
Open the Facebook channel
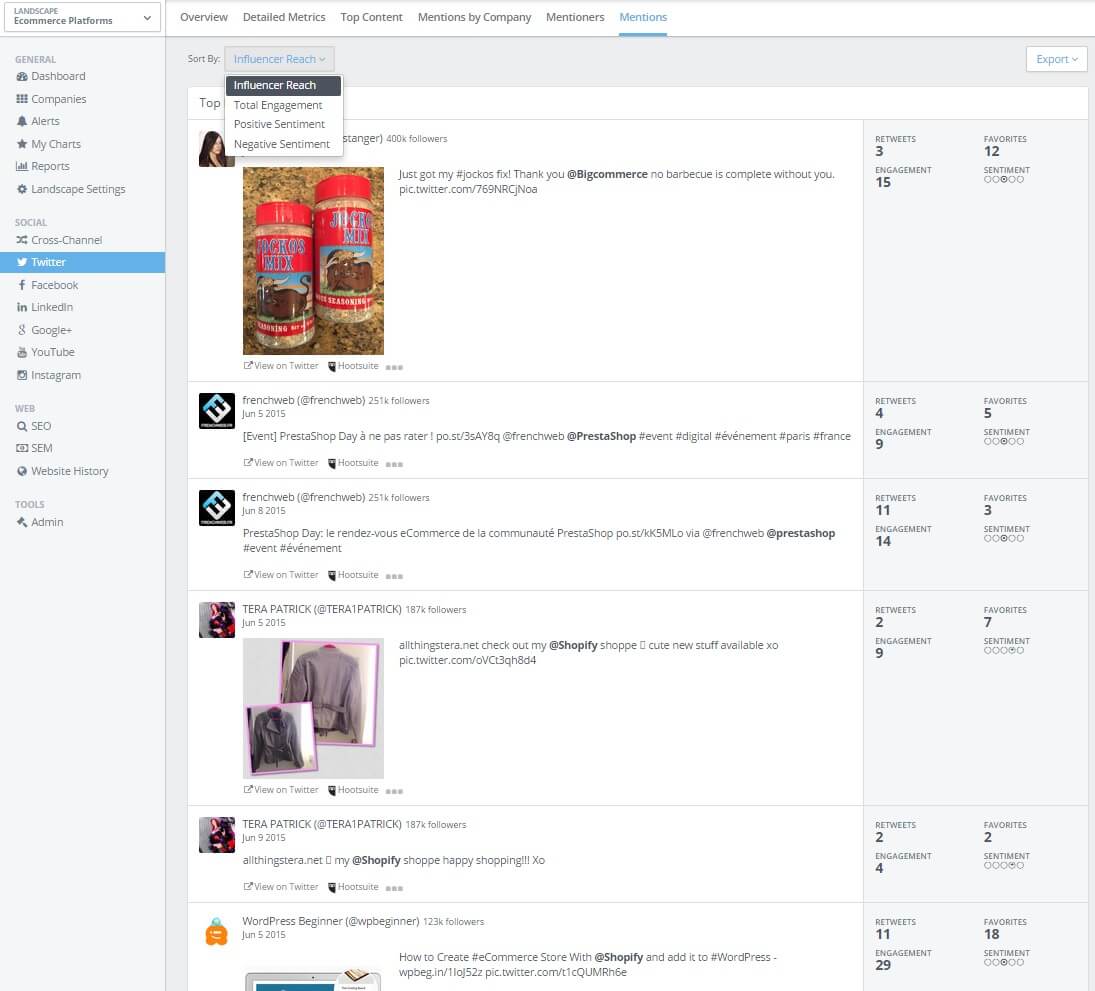[47, 285]
